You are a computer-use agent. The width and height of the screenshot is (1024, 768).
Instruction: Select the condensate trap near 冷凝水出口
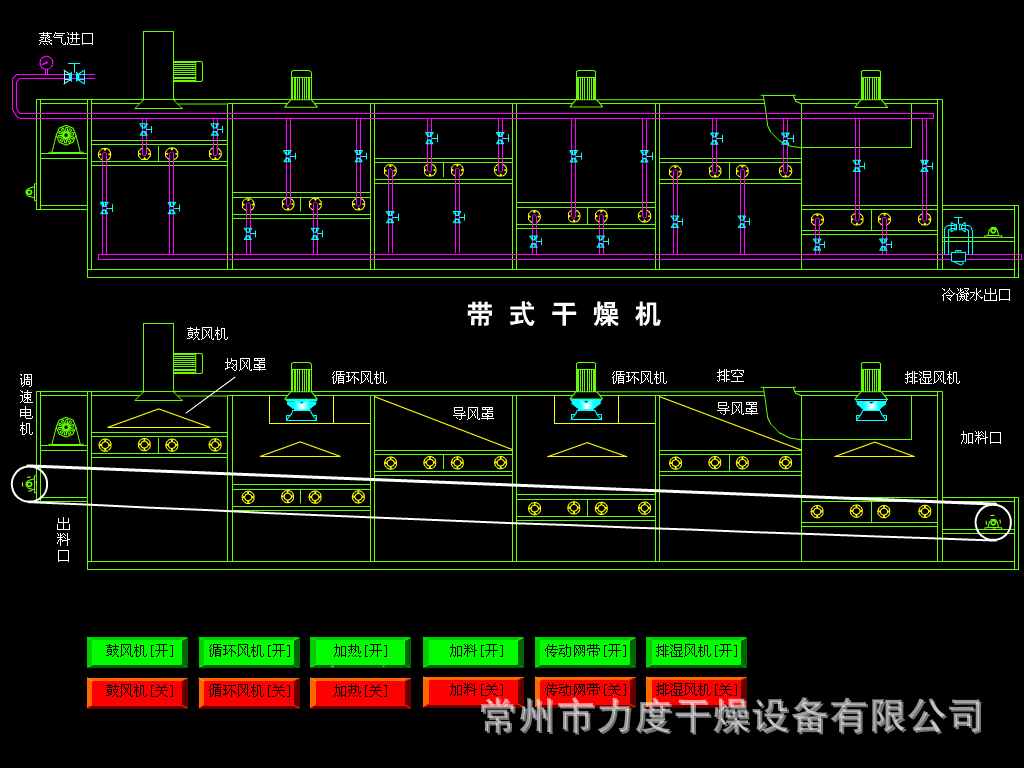coord(958,241)
